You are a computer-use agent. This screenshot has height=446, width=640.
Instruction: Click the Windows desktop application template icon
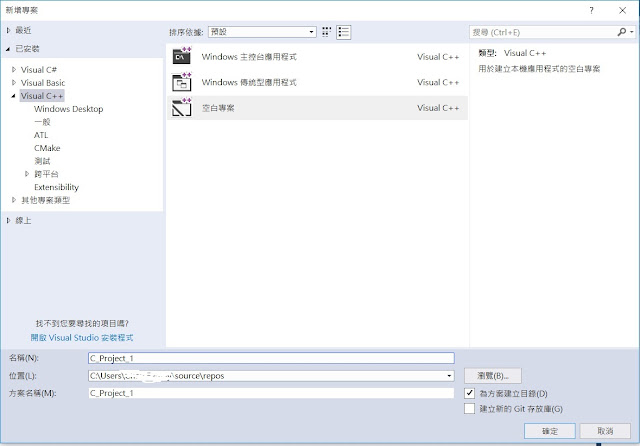click(182, 82)
